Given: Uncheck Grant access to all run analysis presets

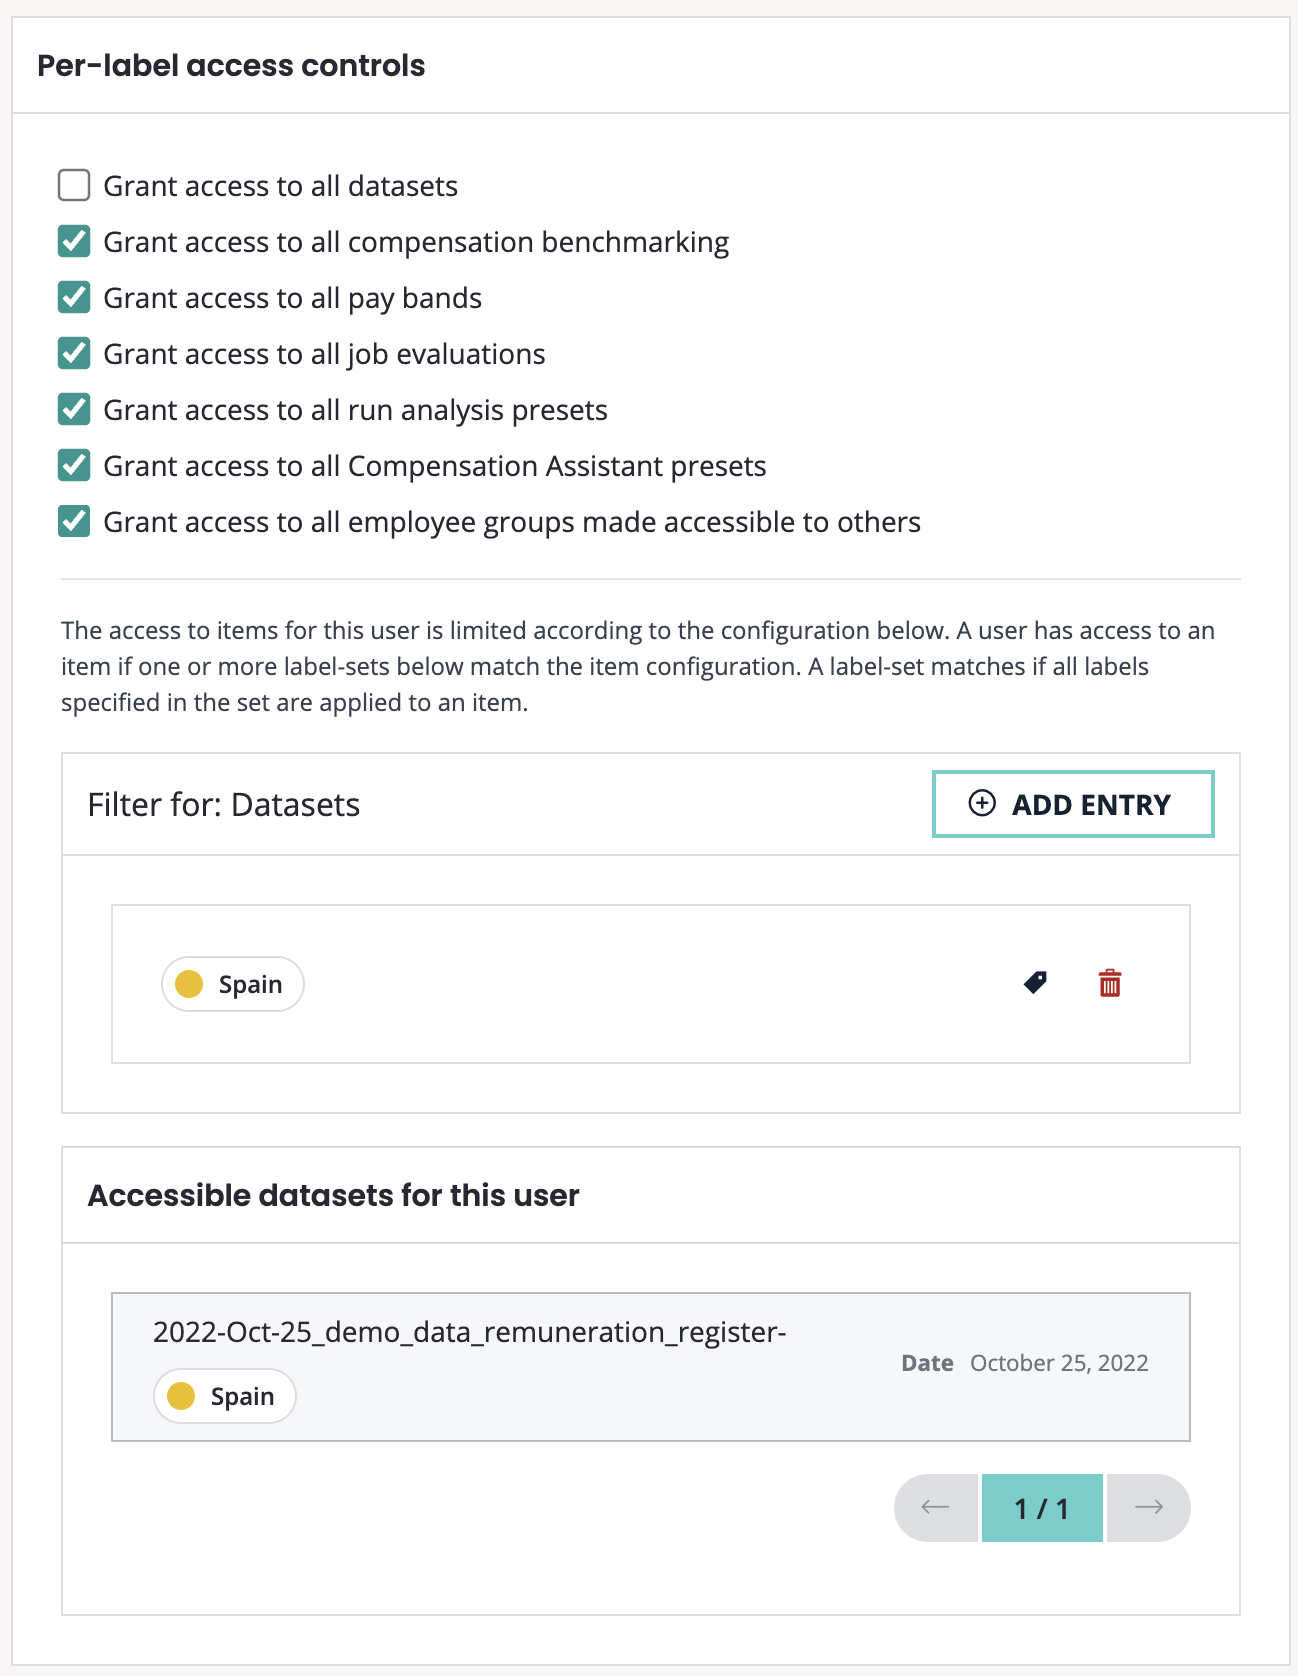Looking at the screenshot, I should 74,410.
